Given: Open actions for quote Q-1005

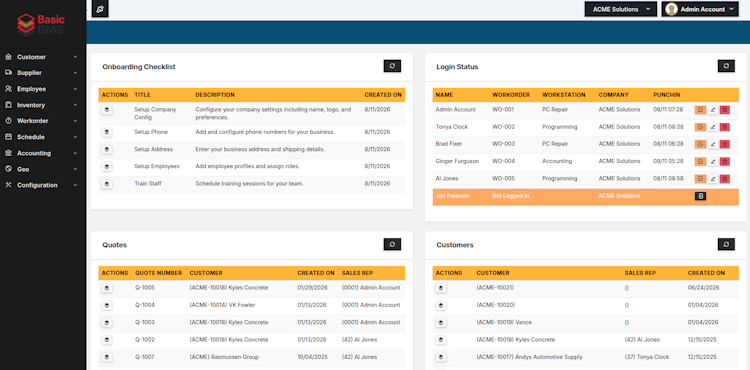Looking at the screenshot, I should [107, 288].
